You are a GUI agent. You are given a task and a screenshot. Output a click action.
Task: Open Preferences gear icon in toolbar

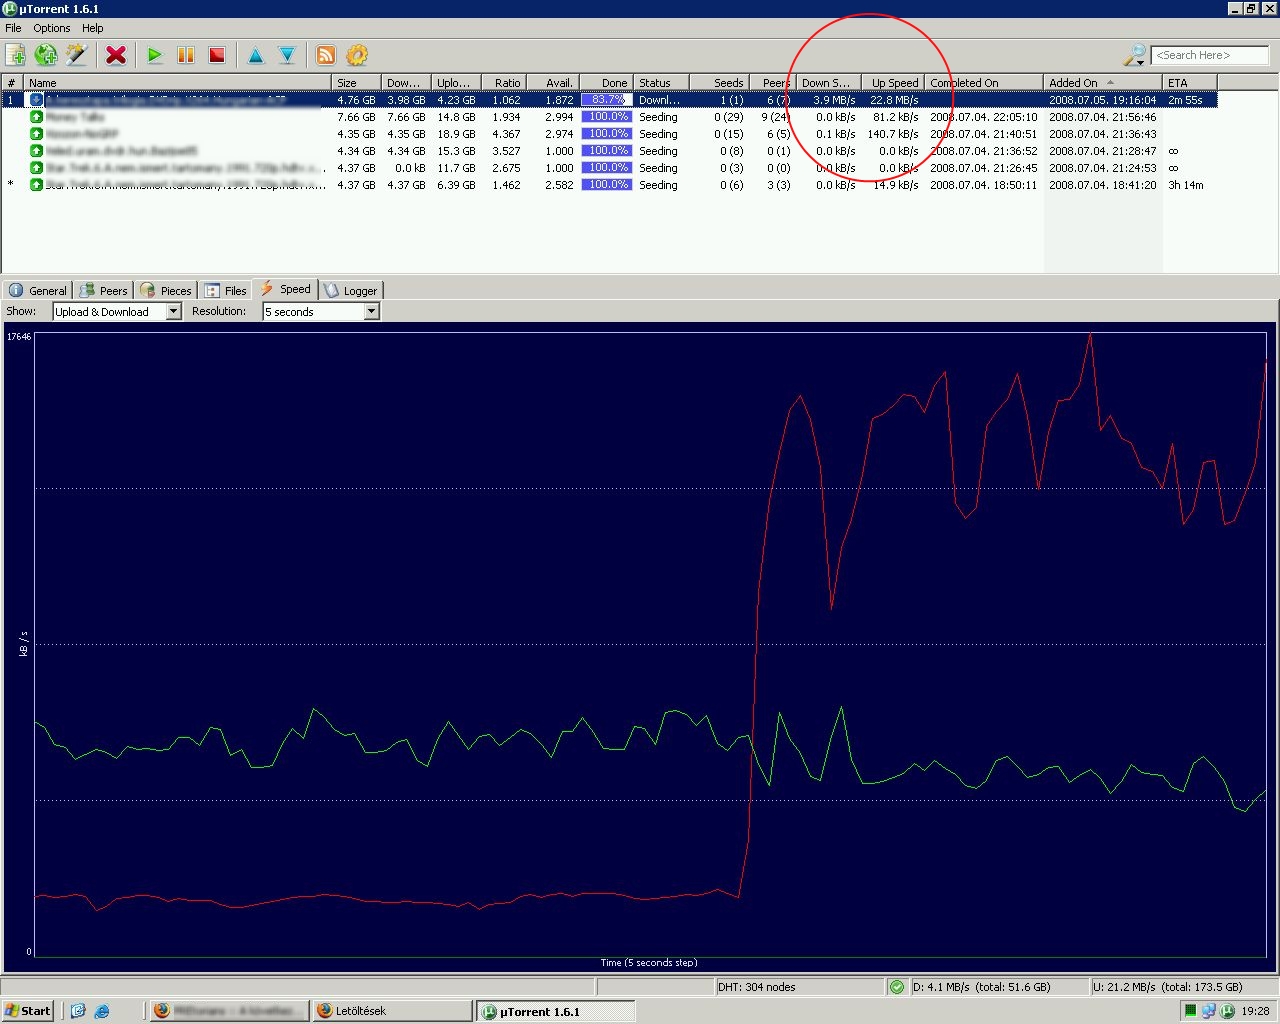click(357, 55)
